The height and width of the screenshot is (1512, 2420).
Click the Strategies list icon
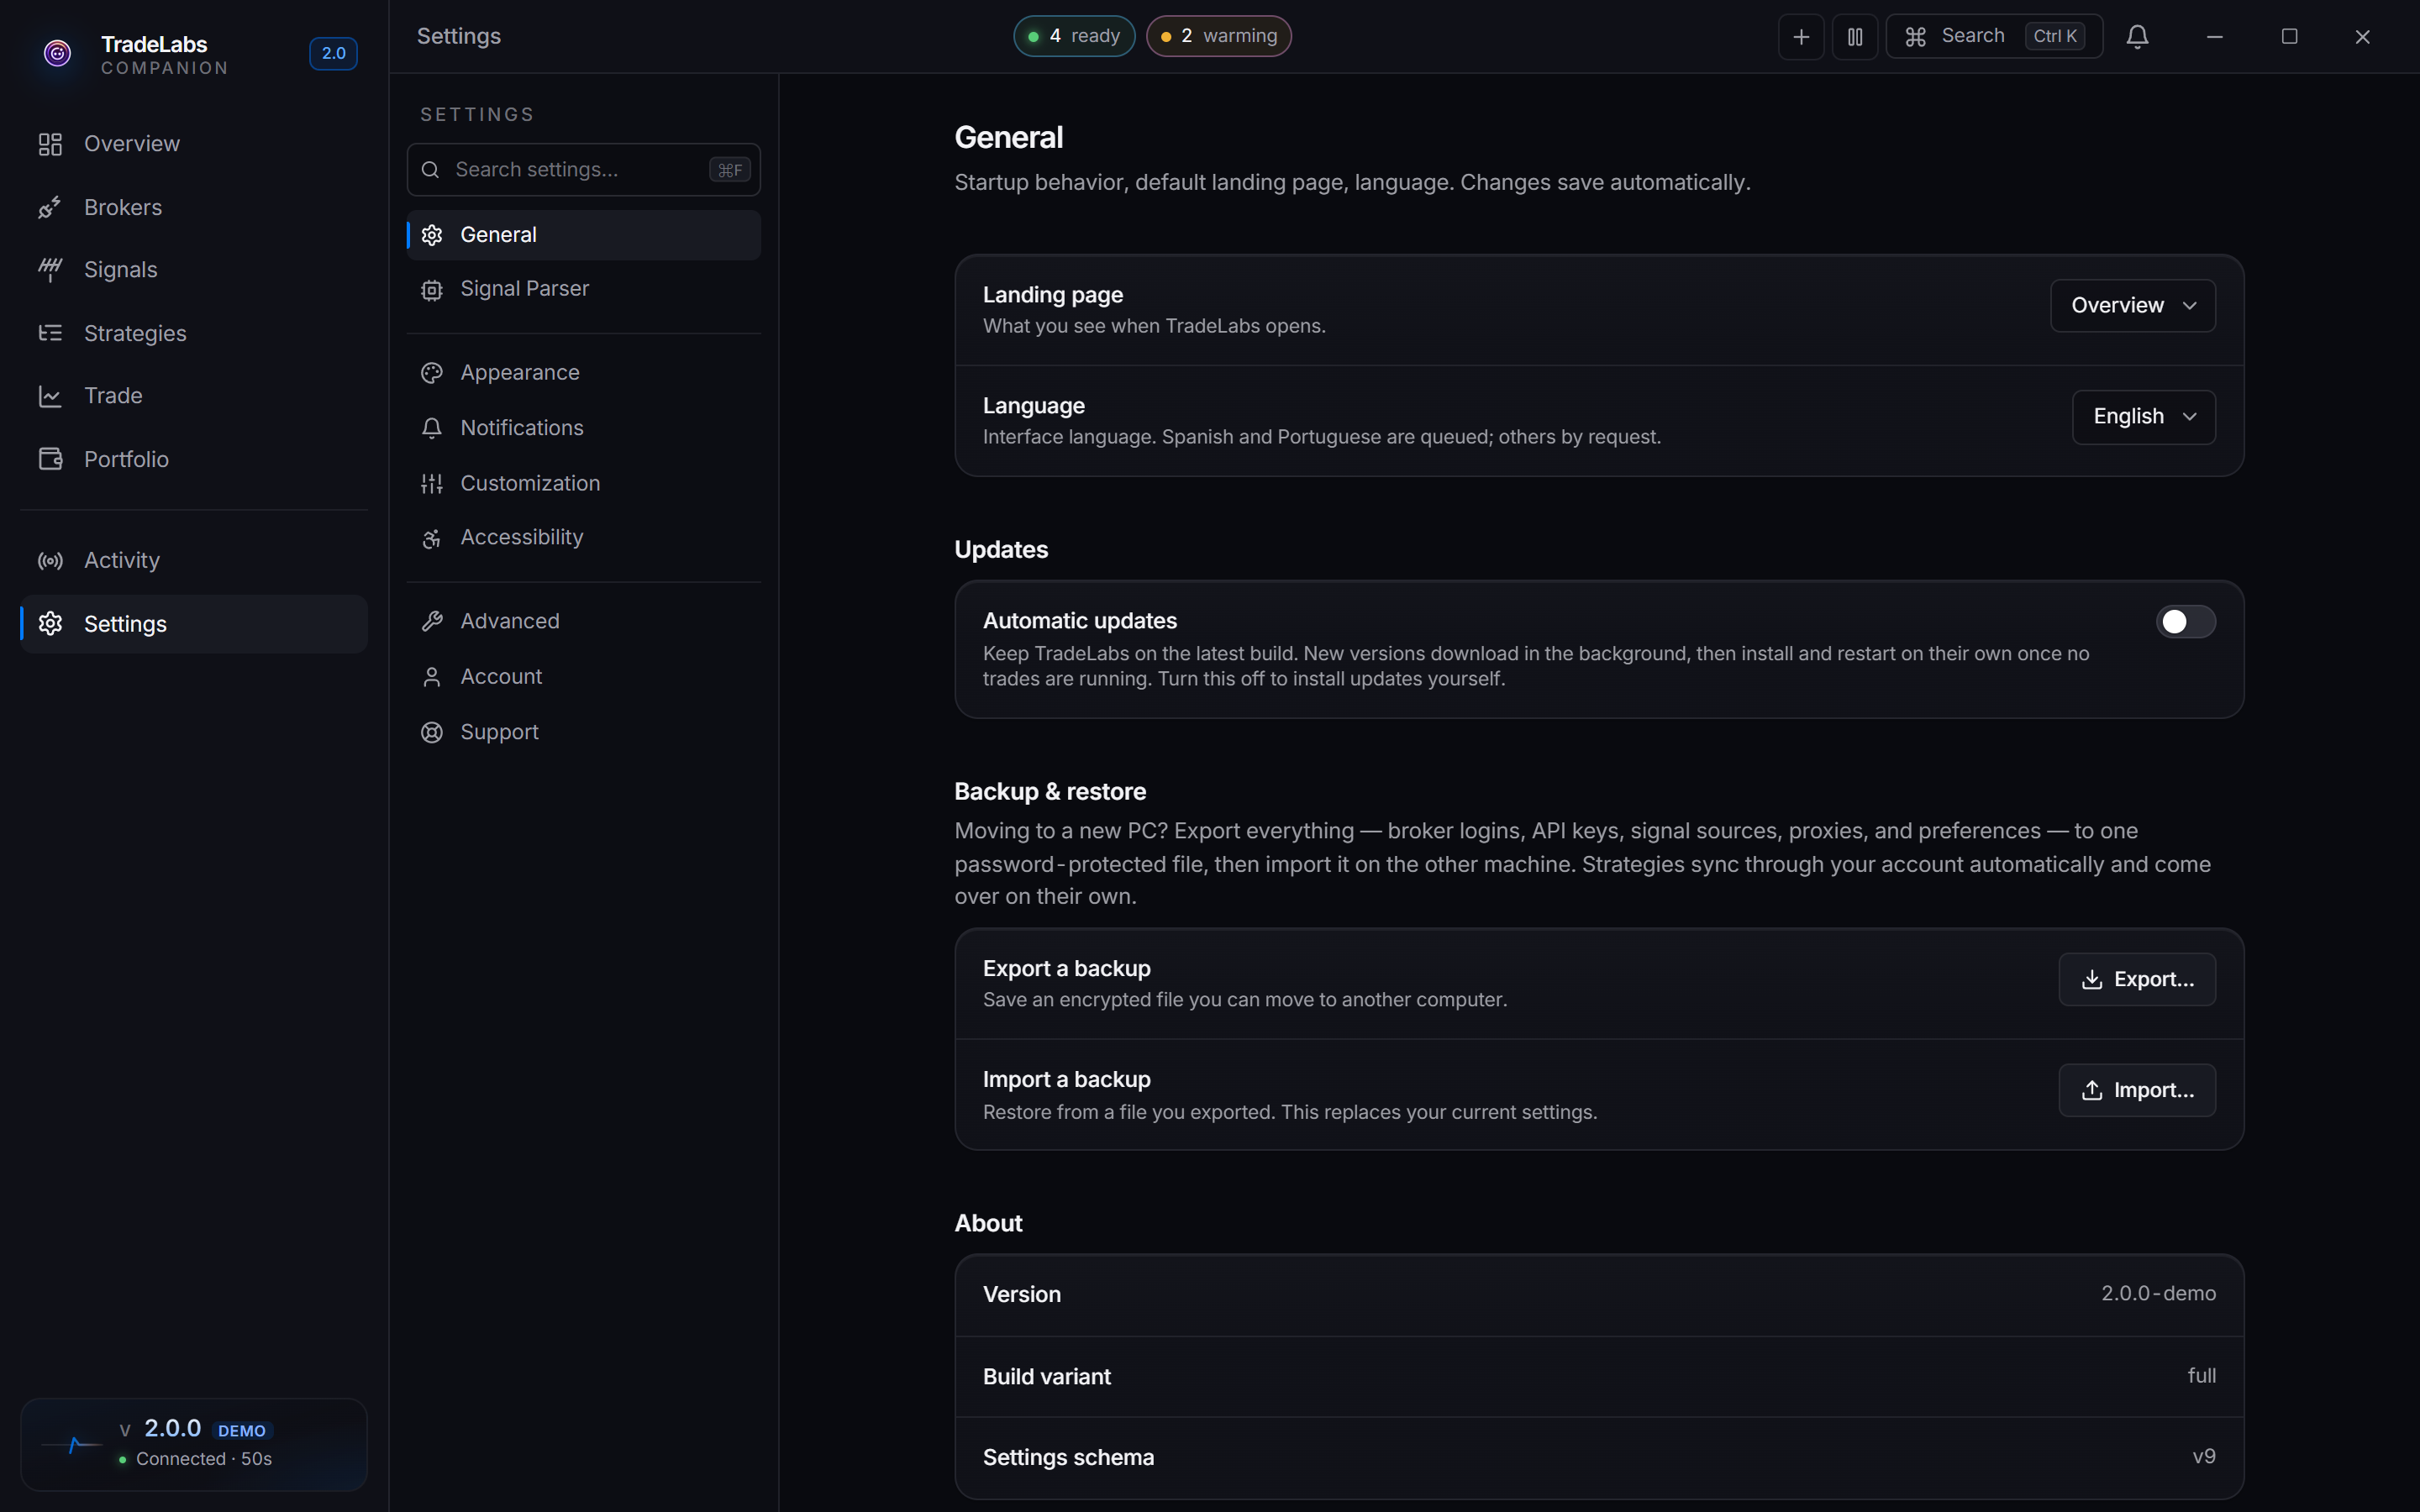(50, 333)
